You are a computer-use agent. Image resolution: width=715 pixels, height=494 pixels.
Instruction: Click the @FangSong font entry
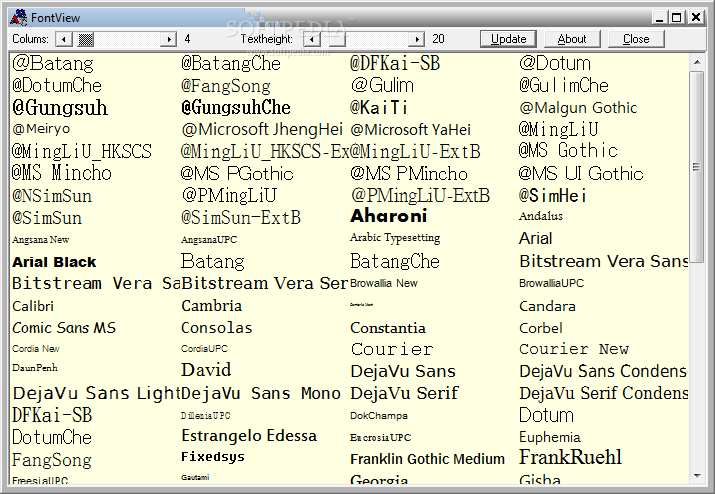[x=226, y=86]
